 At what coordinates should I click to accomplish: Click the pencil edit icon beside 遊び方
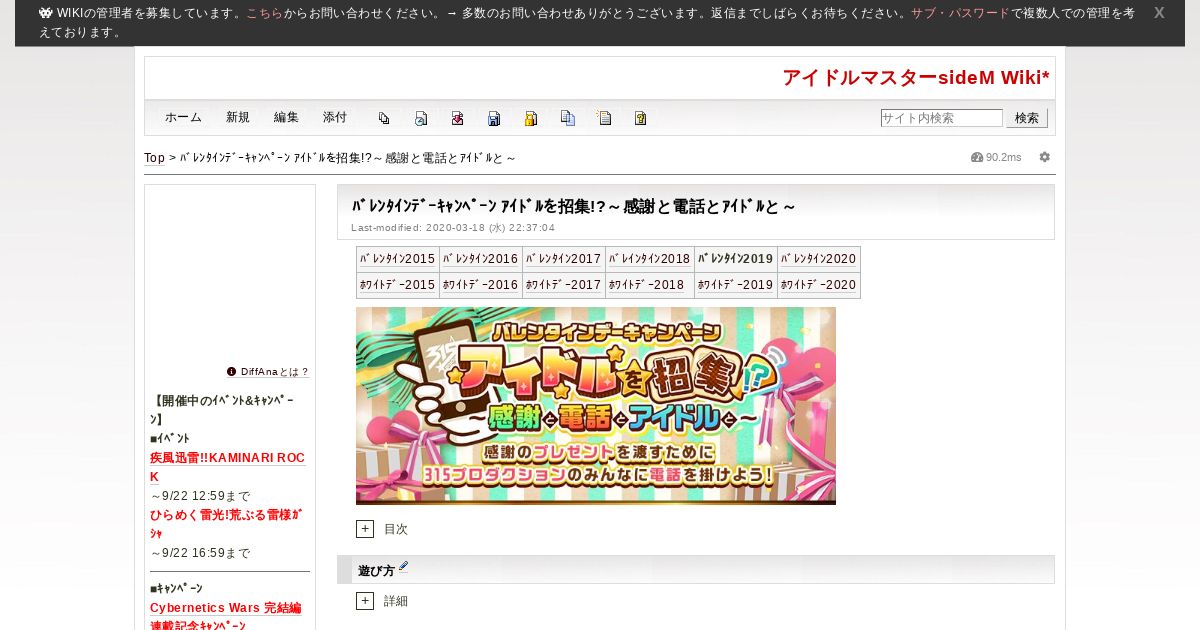click(x=403, y=567)
